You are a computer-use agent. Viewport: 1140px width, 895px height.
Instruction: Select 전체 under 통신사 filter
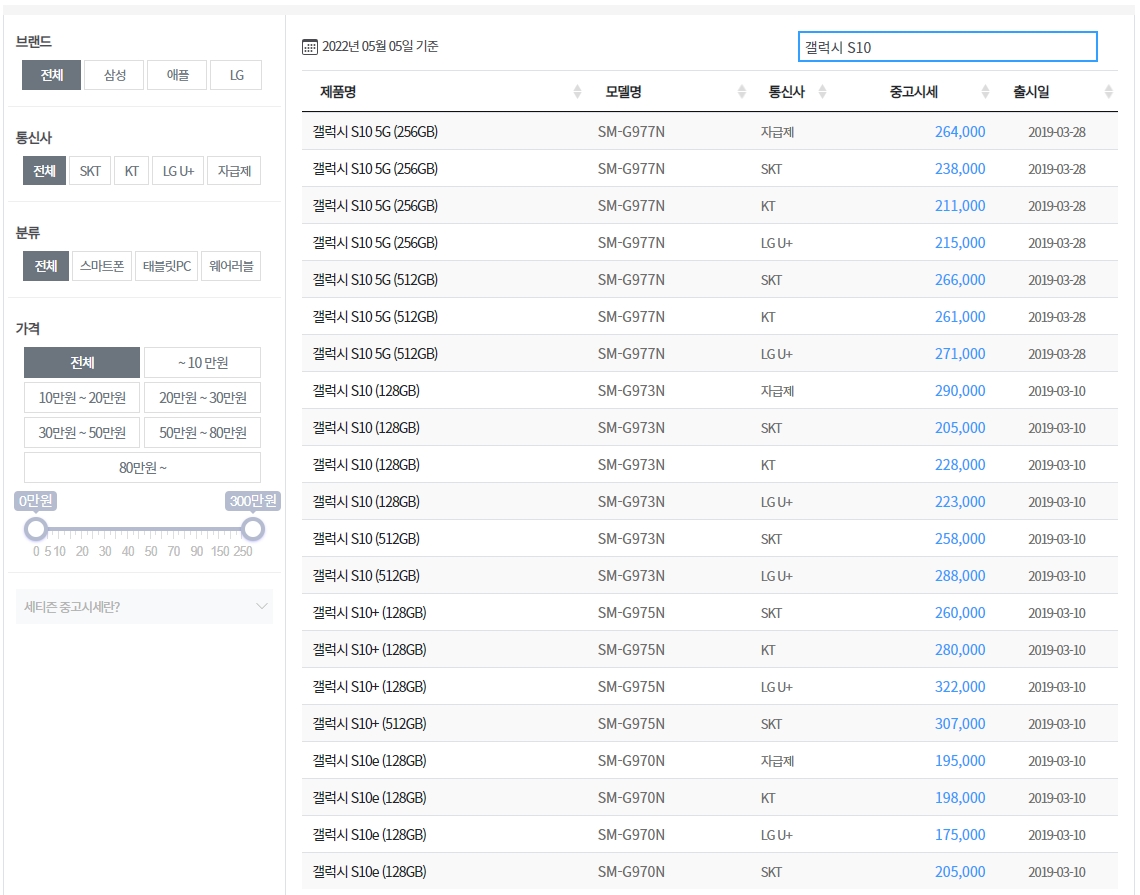click(x=44, y=171)
